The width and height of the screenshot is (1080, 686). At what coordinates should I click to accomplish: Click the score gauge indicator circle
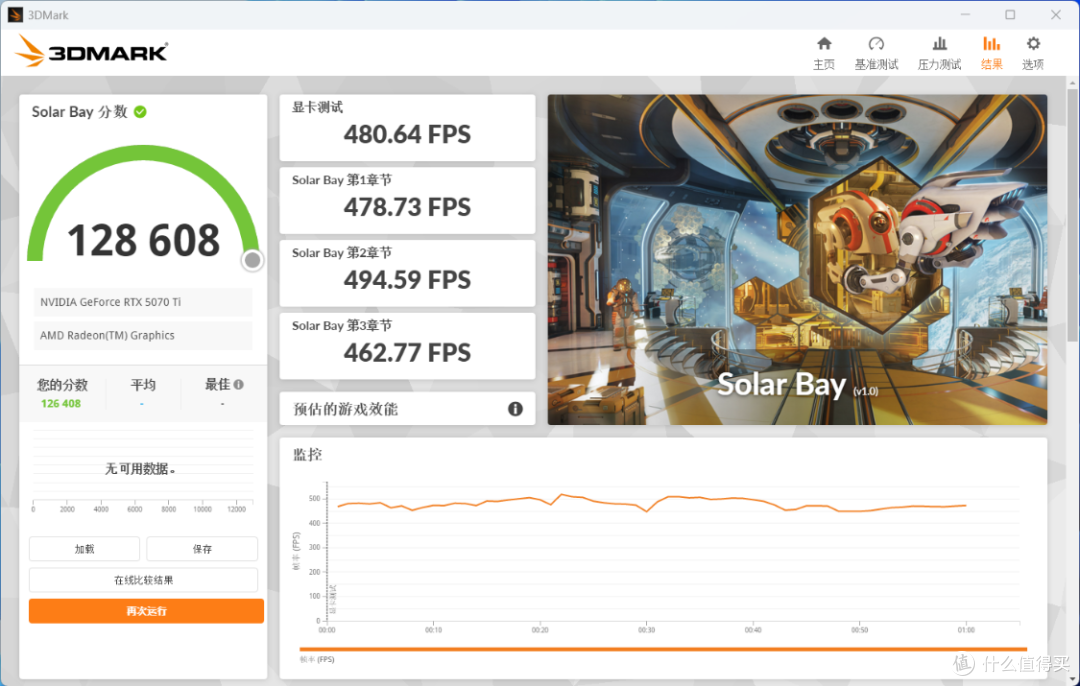tap(252, 260)
